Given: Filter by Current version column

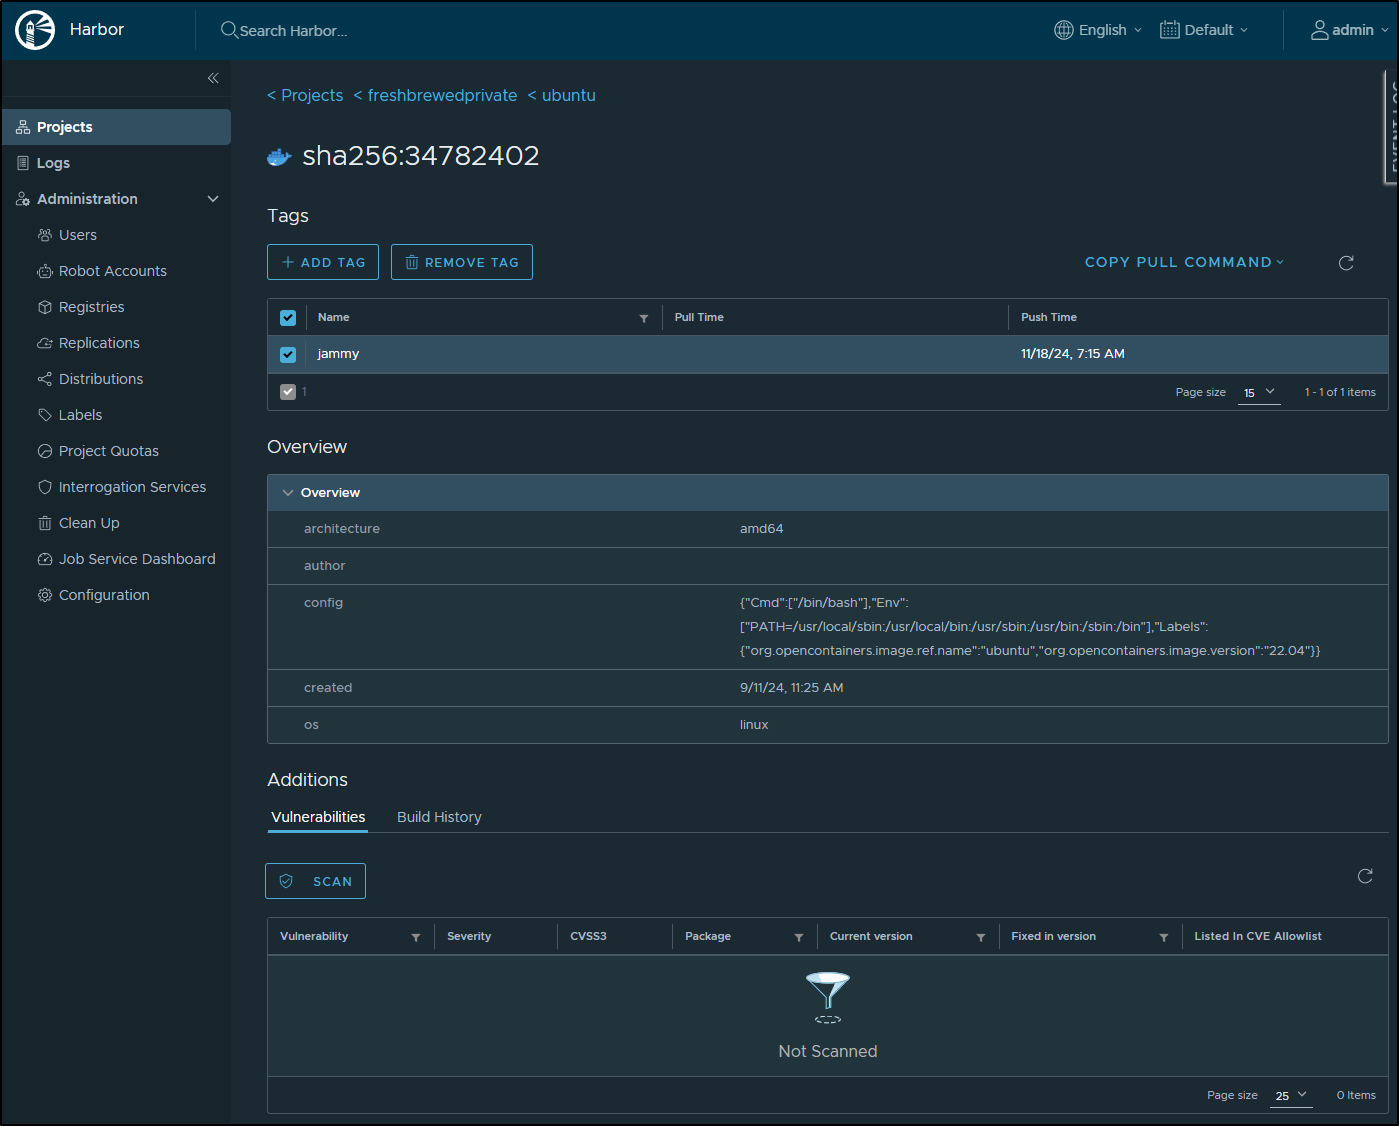Looking at the screenshot, I should tap(981, 937).
